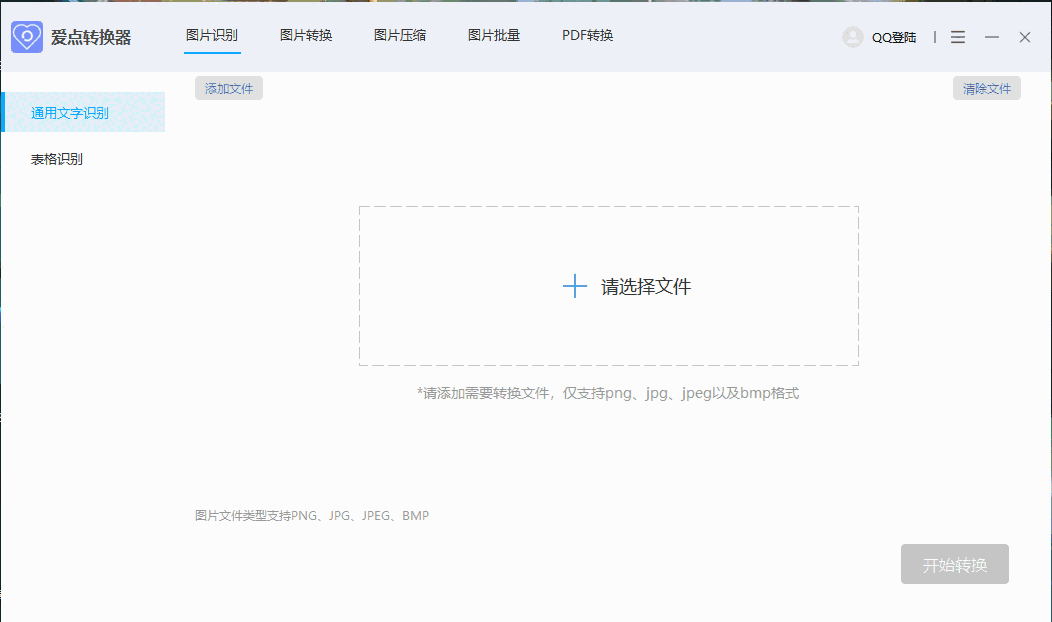Click the 开始转换 button
Image resolution: width=1052 pixels, height=622 pixels.
(x=954, y=565)
